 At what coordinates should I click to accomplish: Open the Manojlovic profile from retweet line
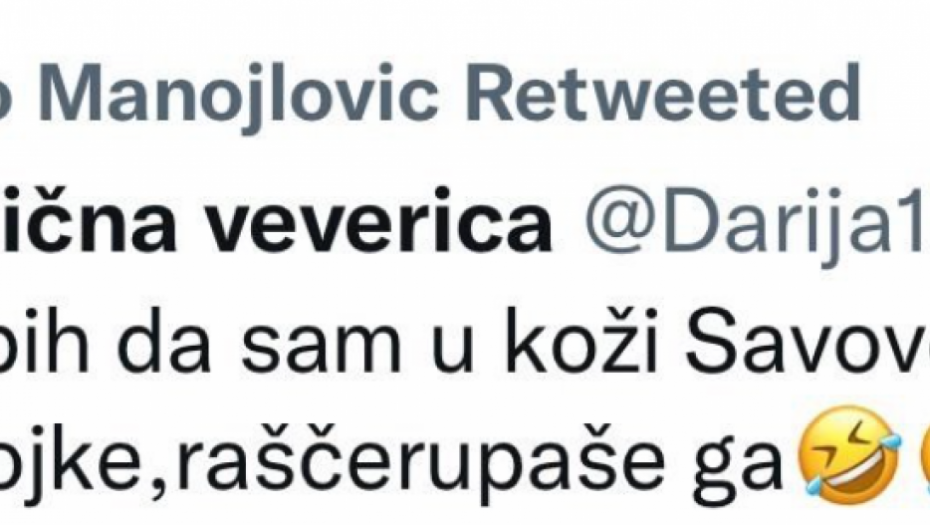pyautogui.click(x=243, y=94)
